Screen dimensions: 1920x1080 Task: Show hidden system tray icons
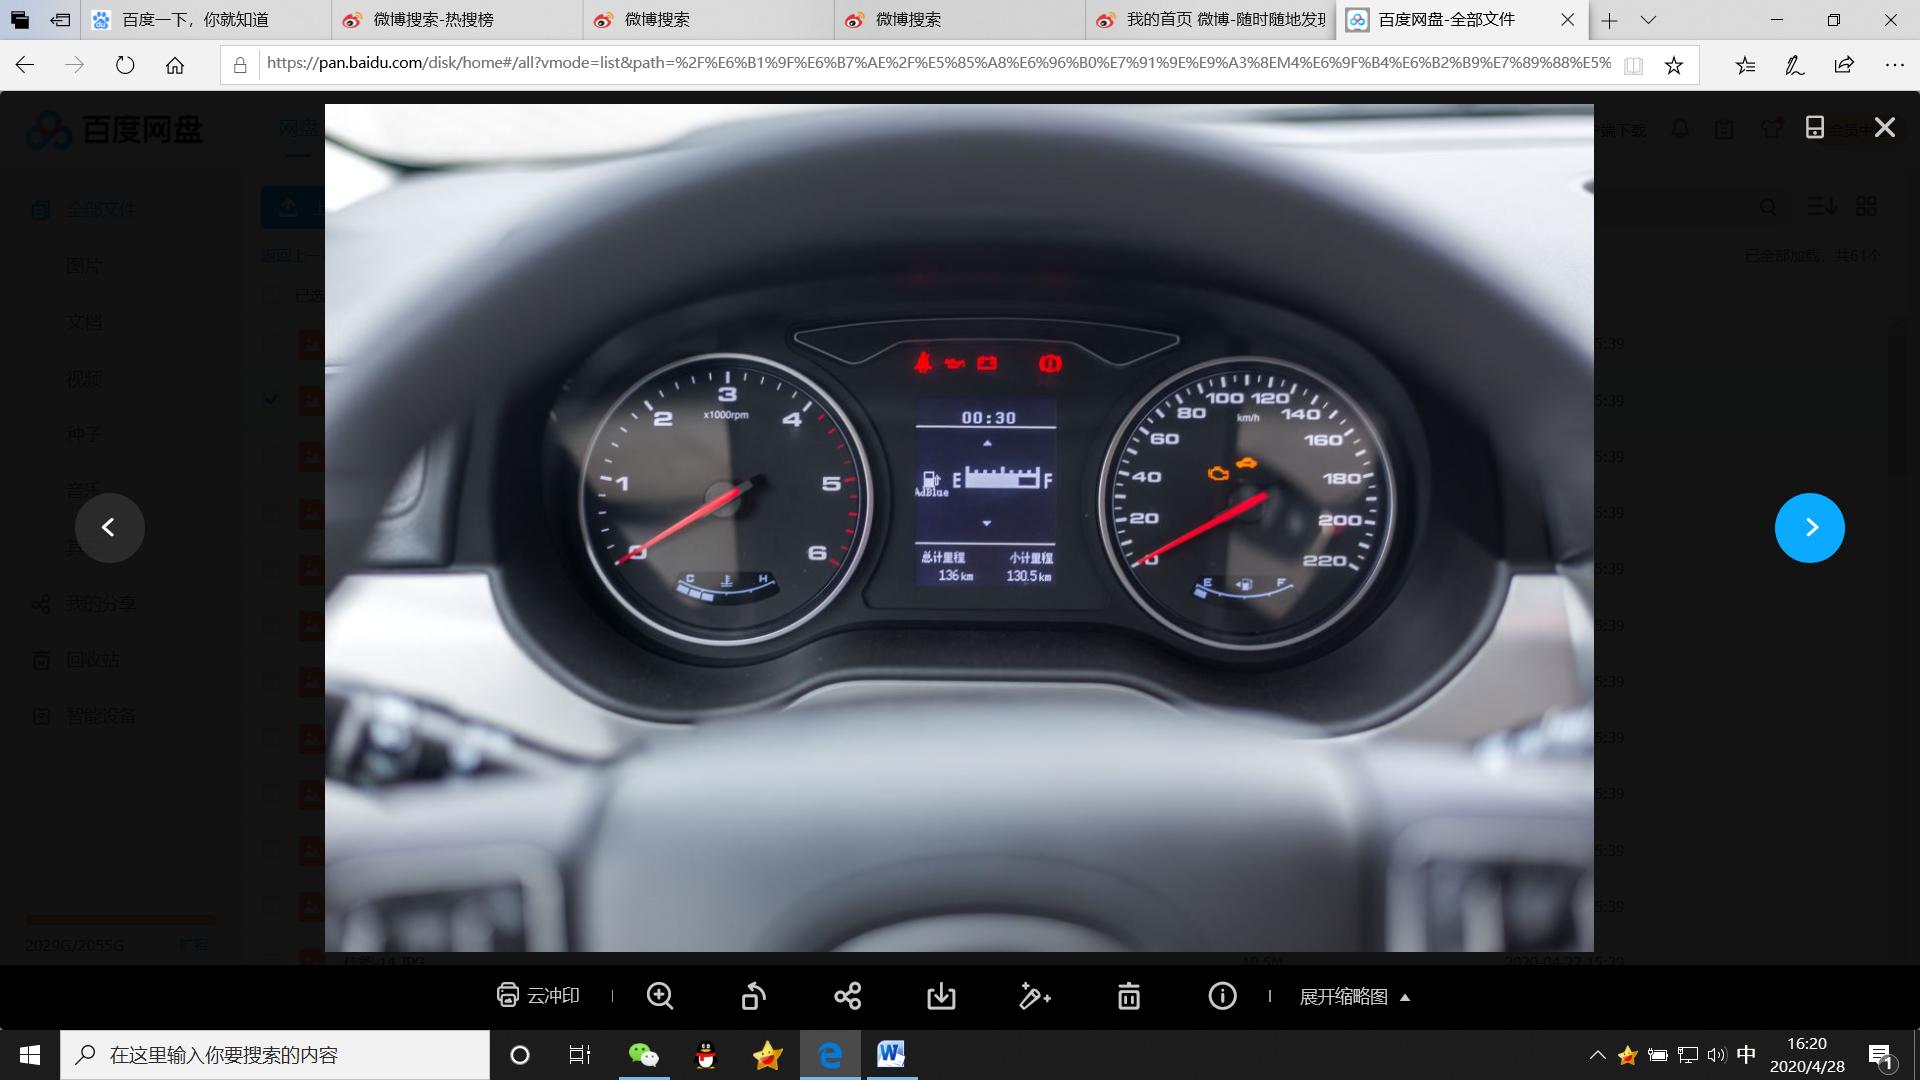[x=1597, y=1055]
